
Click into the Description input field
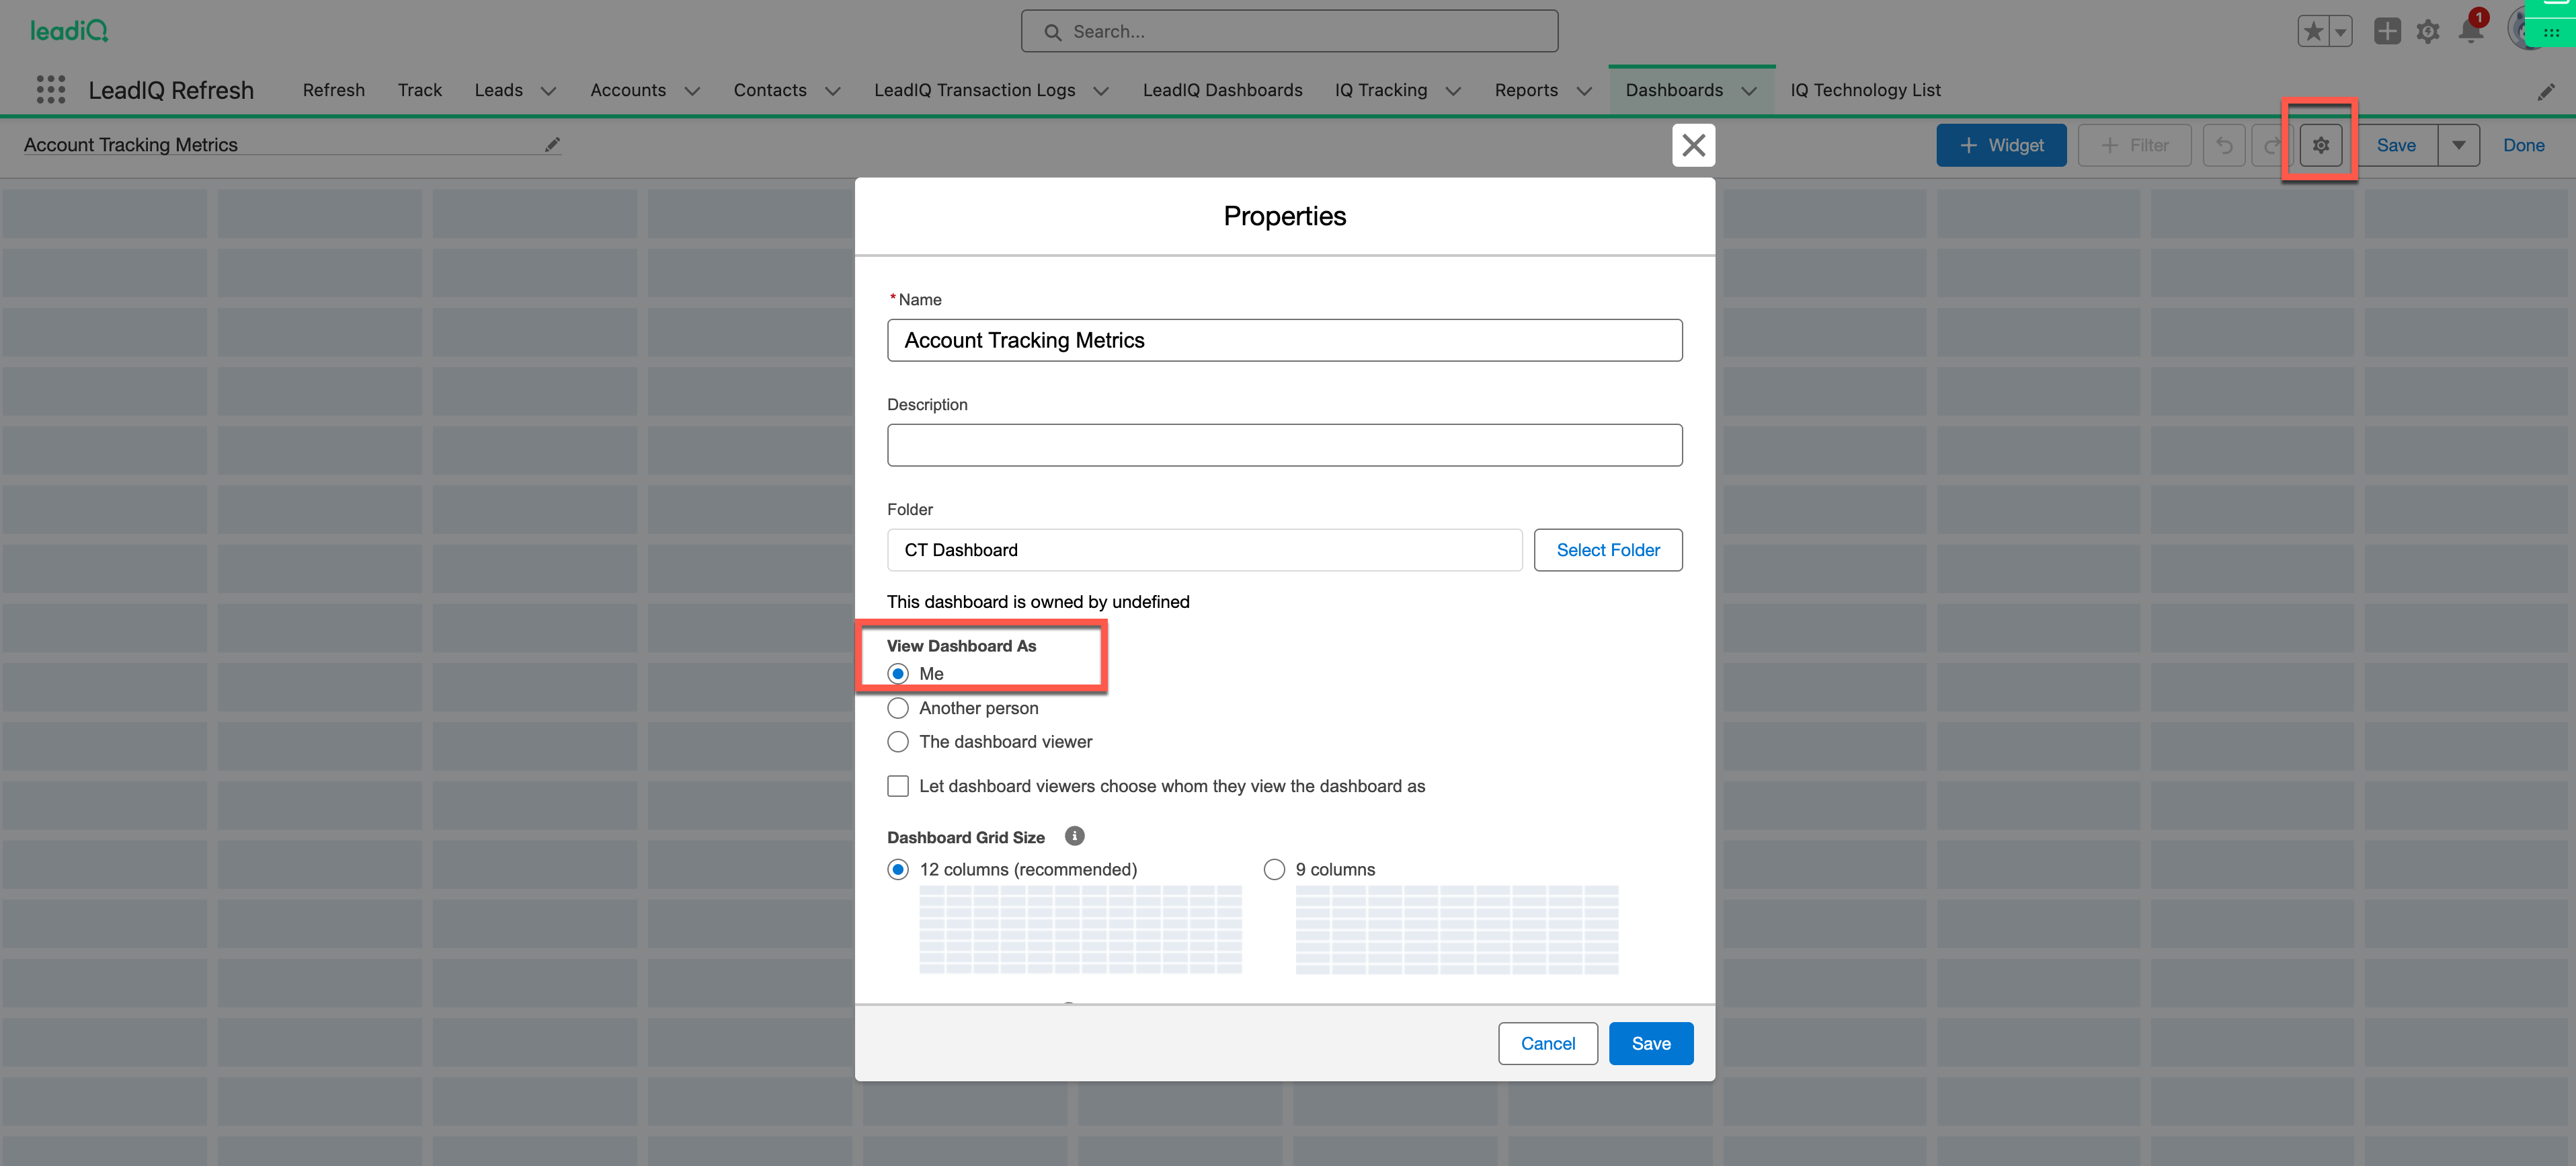[x=1284, y=445]
